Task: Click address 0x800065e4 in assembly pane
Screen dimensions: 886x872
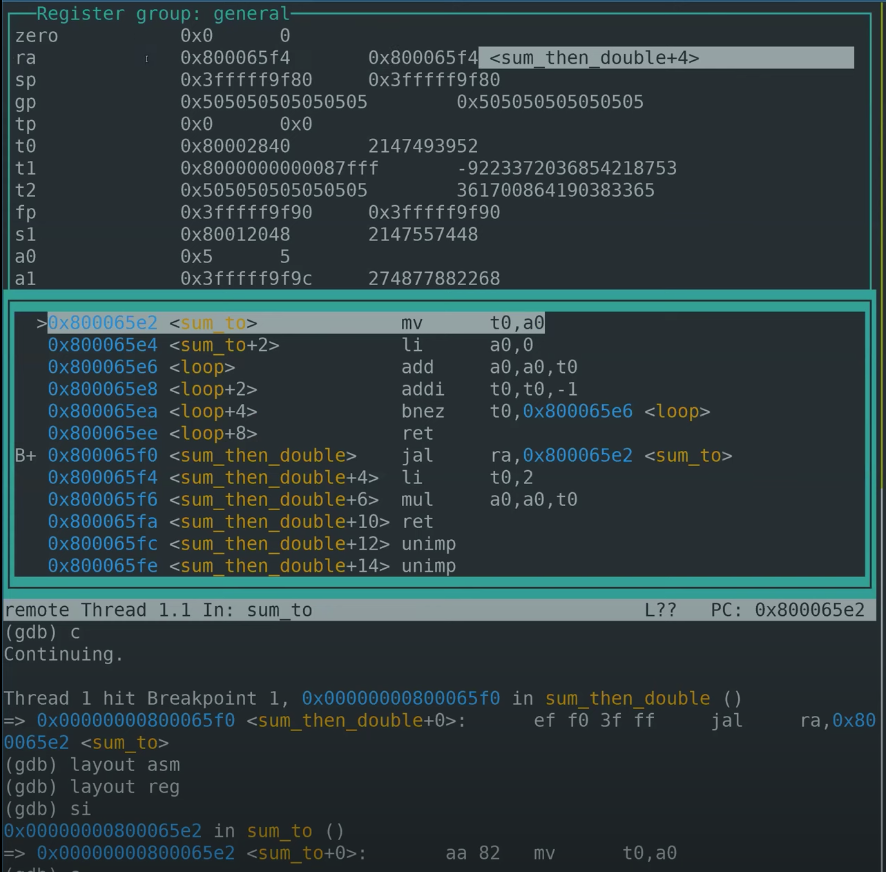Action: tap(103, 345)
